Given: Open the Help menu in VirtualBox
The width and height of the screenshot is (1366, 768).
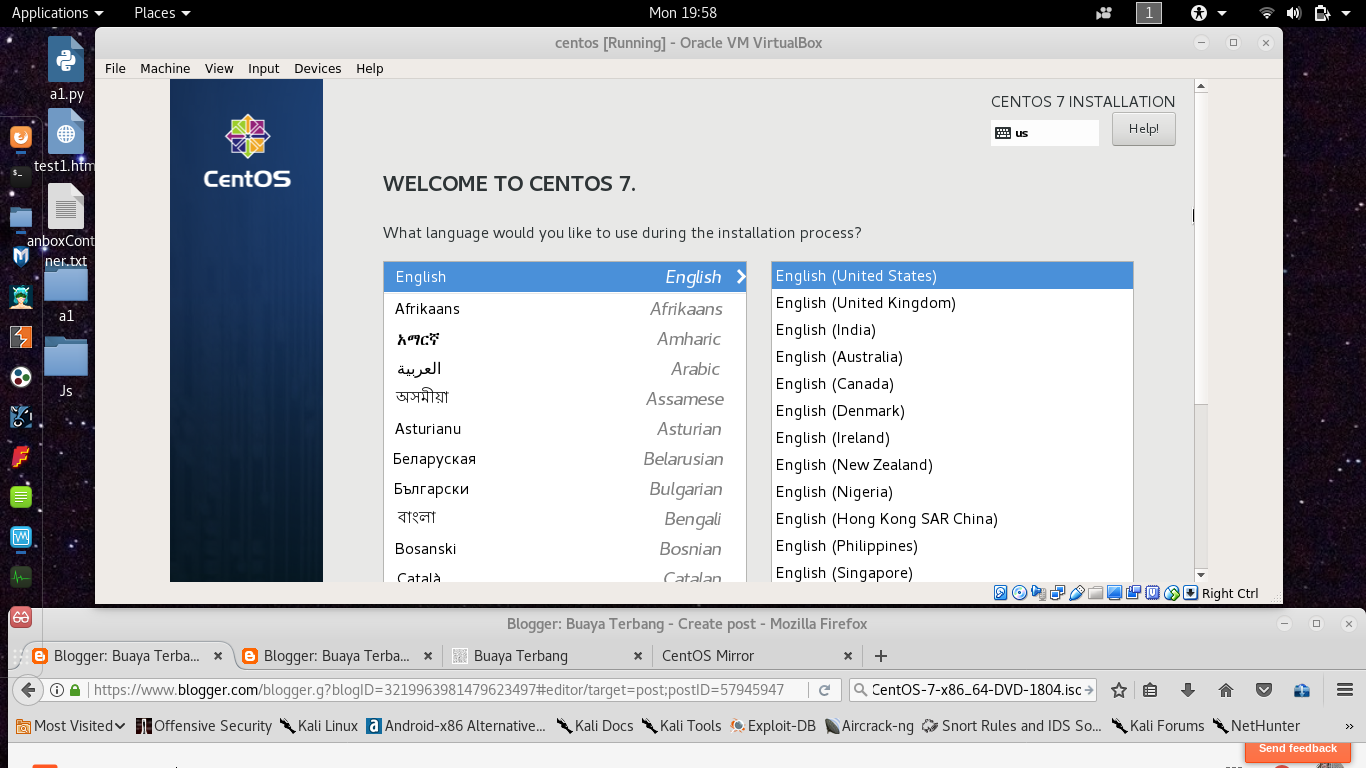Looking at the screenshot, I should 370,68.
